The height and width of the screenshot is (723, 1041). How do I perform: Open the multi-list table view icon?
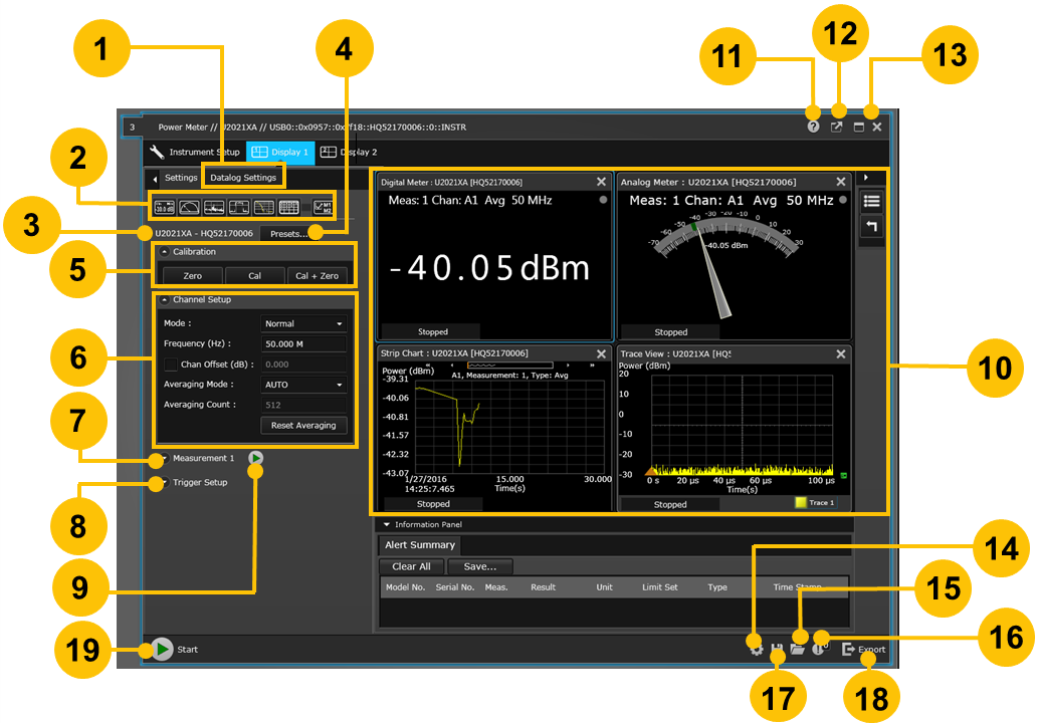pos(288,207)
